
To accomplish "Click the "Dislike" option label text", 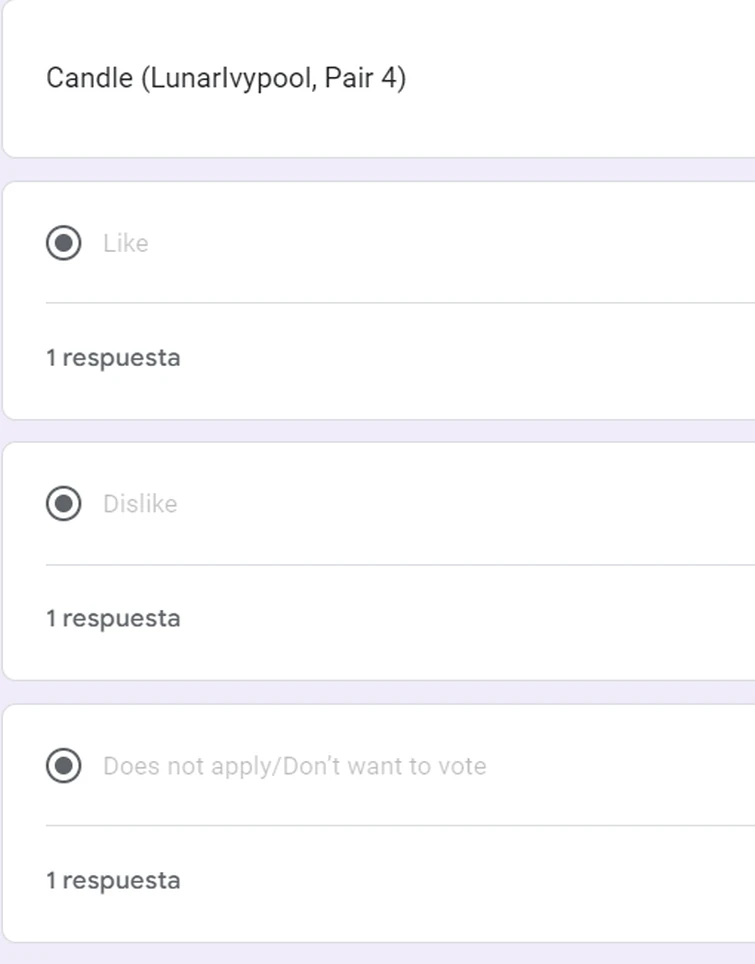I will [140, 504].
